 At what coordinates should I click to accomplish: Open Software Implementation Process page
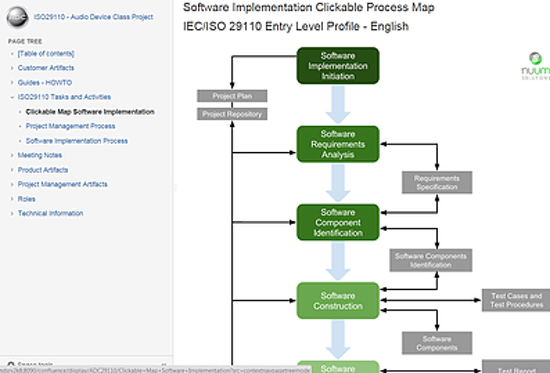(x=77, y=141)
